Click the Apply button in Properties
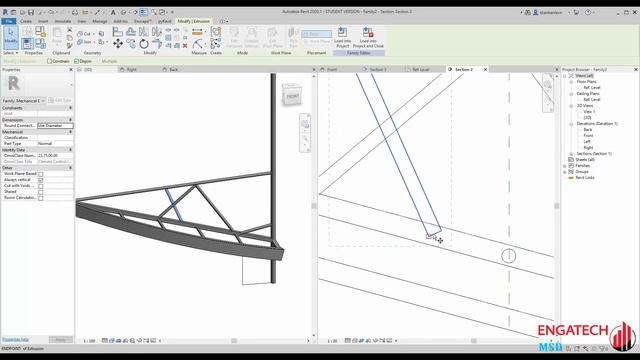640x360 pixels. 60,340
